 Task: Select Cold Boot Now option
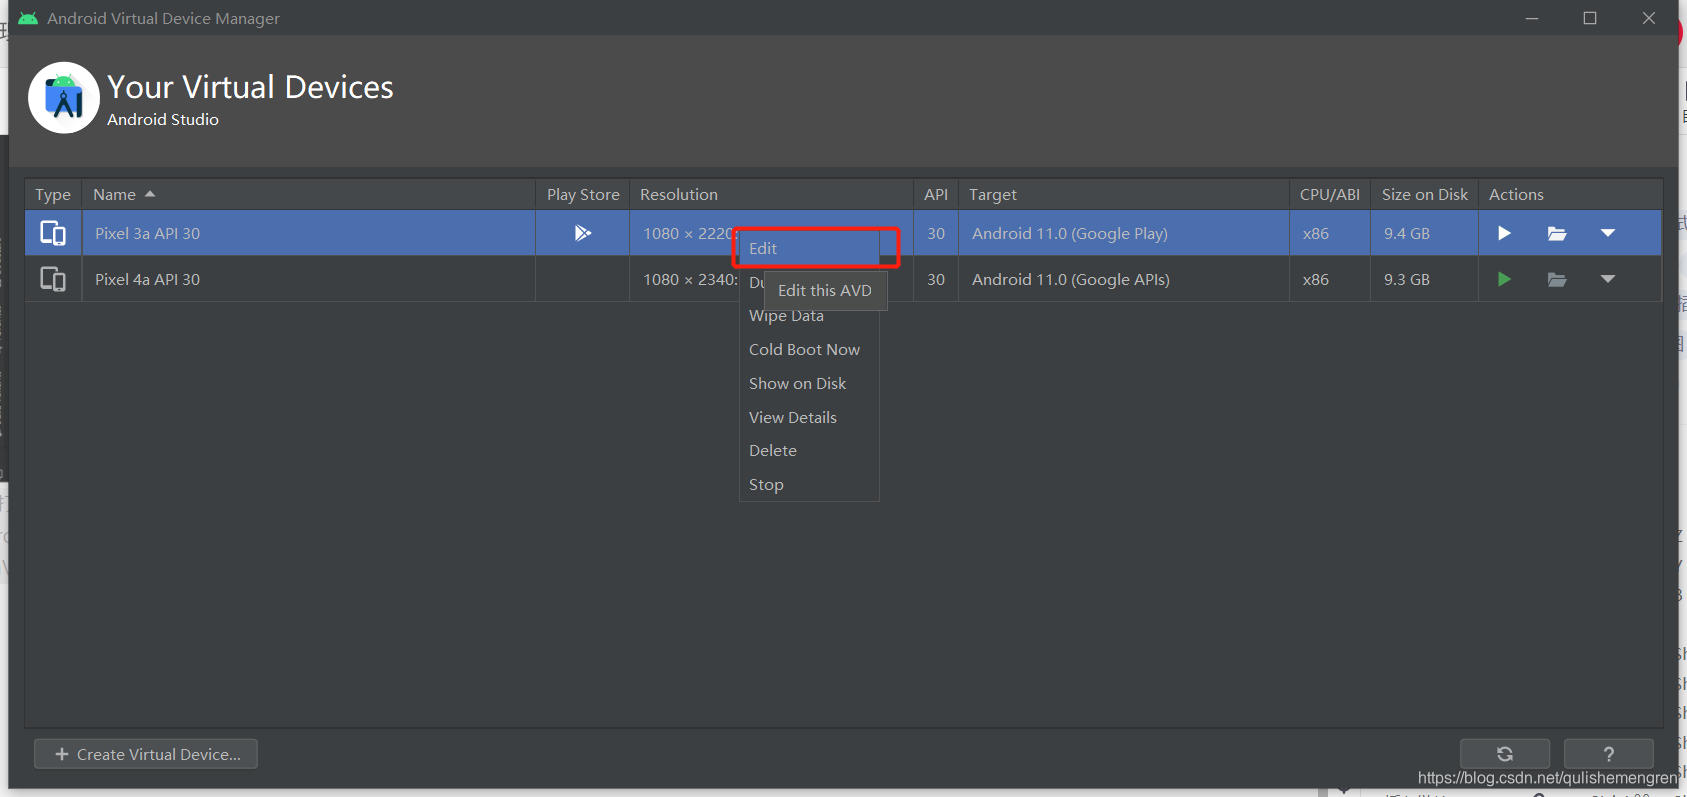(809, 349)
